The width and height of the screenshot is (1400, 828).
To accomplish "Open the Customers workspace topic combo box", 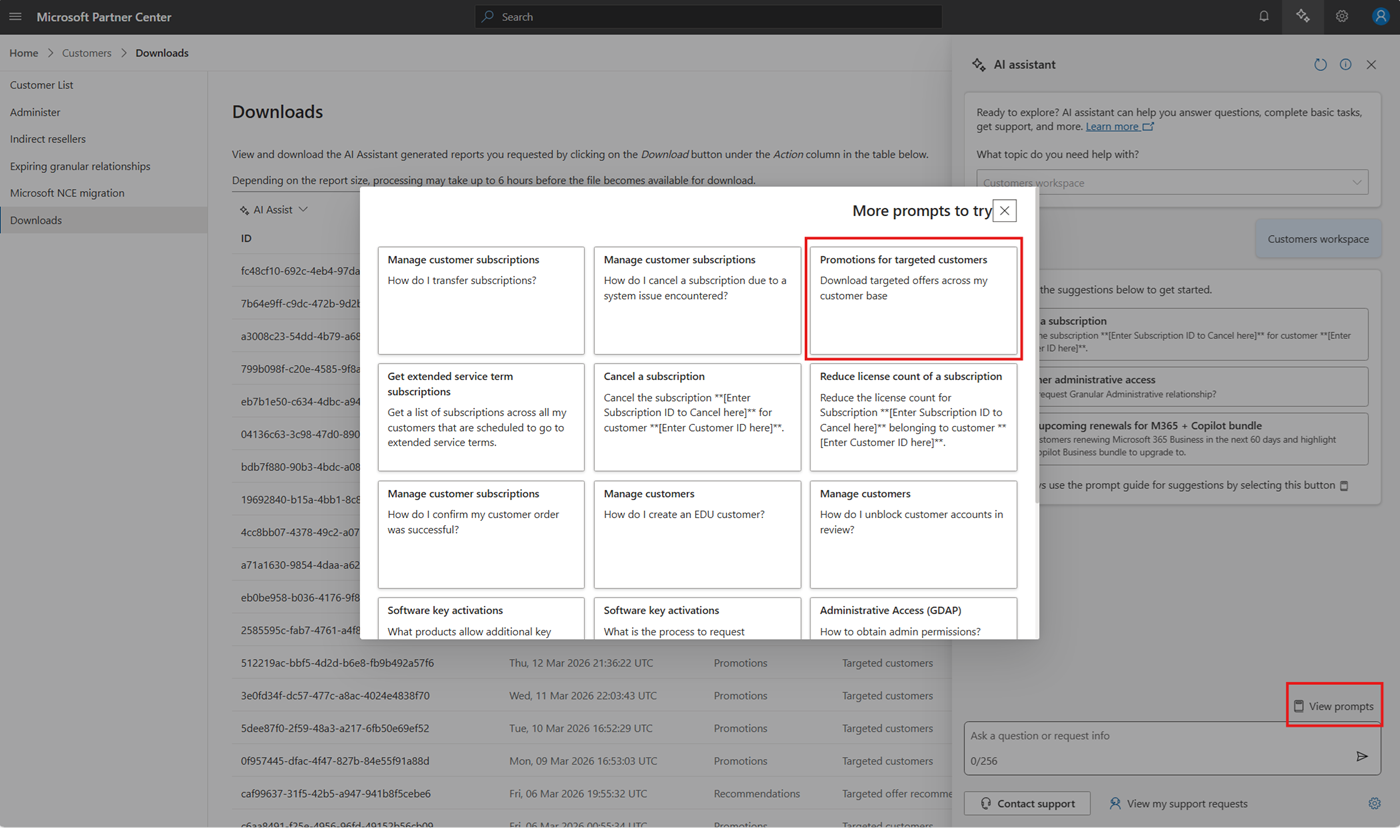I will (1172, 183).
